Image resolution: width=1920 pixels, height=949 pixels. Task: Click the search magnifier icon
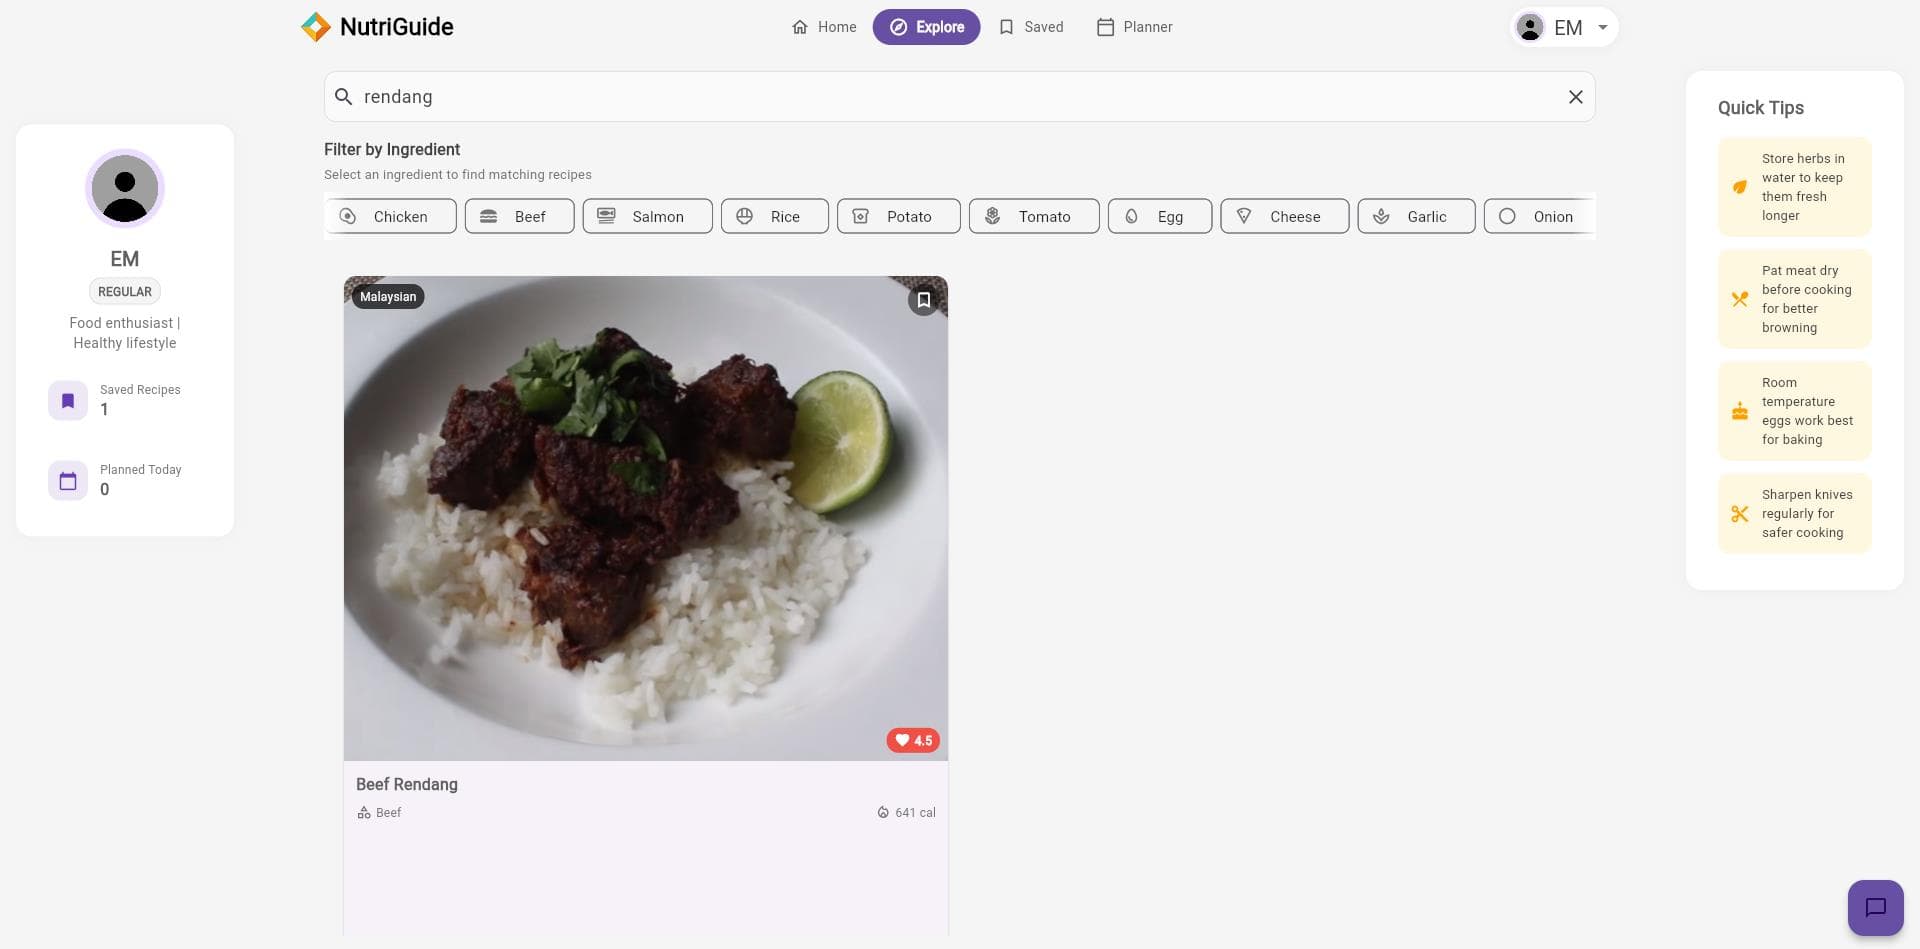pyautogui.click(x=343, y=96)
